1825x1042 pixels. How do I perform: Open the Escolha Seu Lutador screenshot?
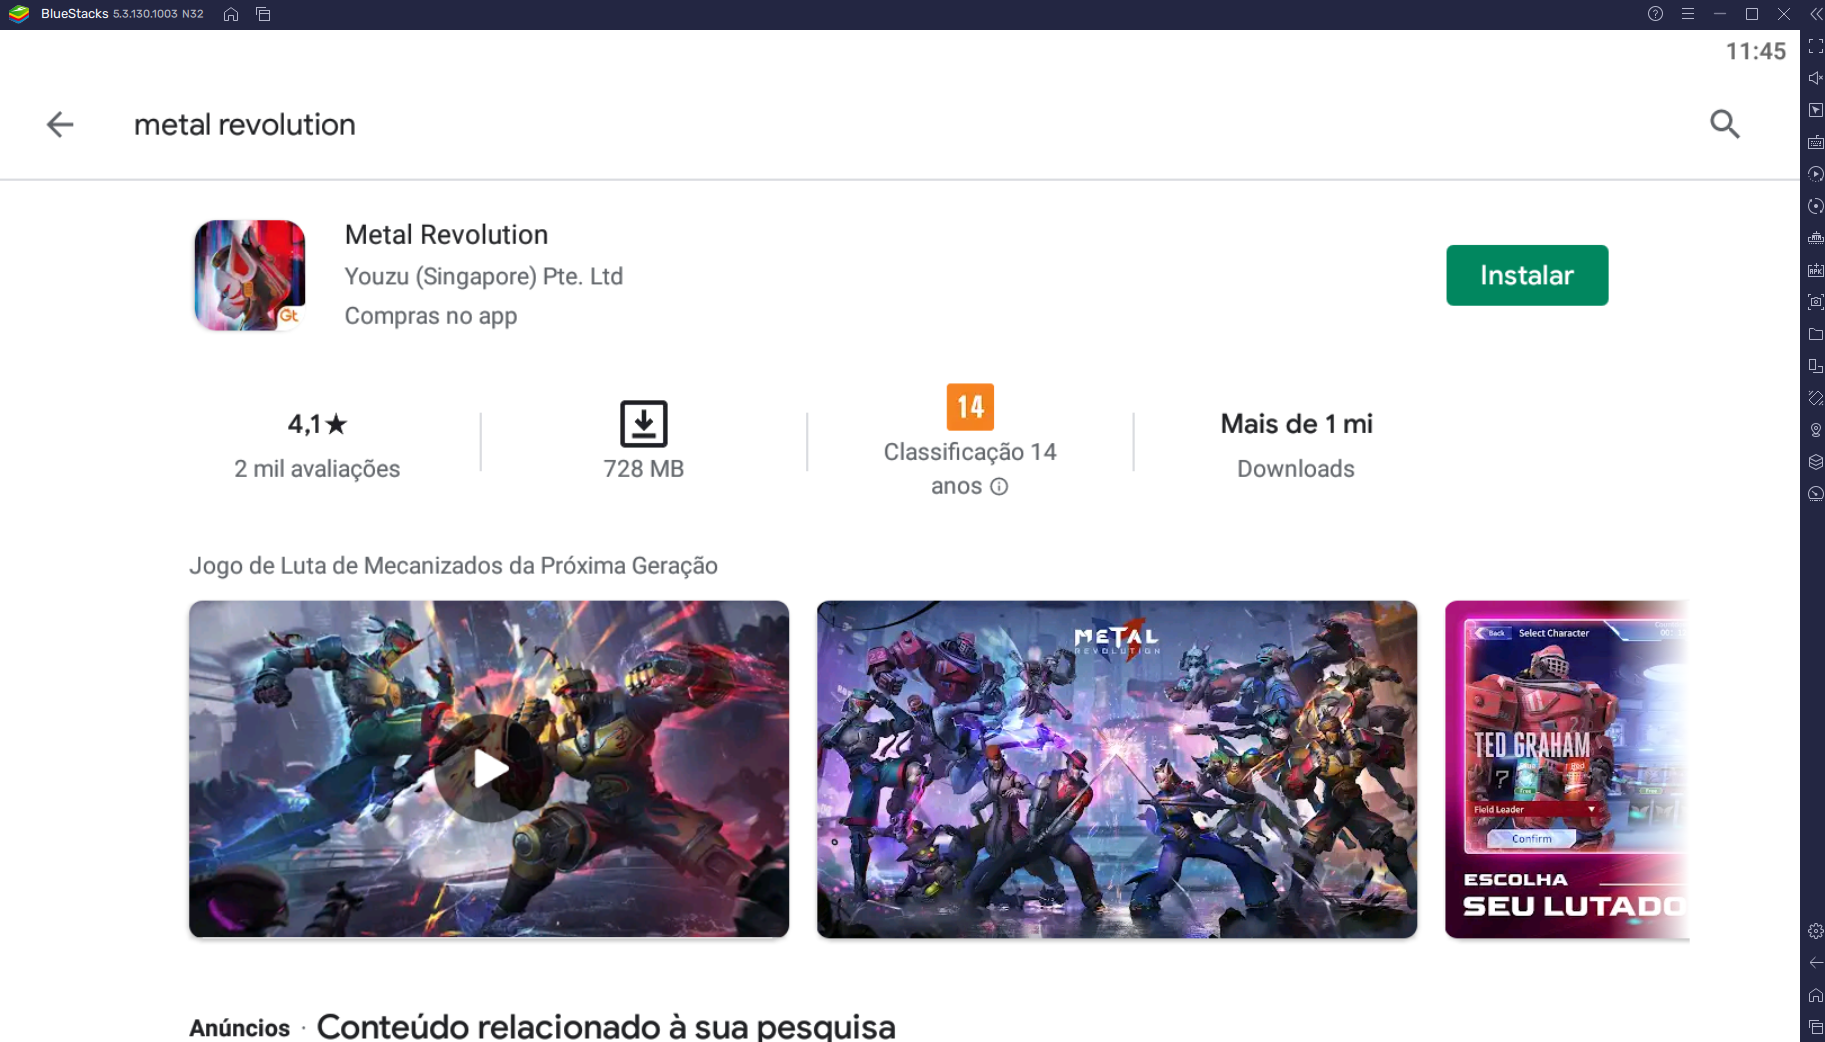point(1566,769)
